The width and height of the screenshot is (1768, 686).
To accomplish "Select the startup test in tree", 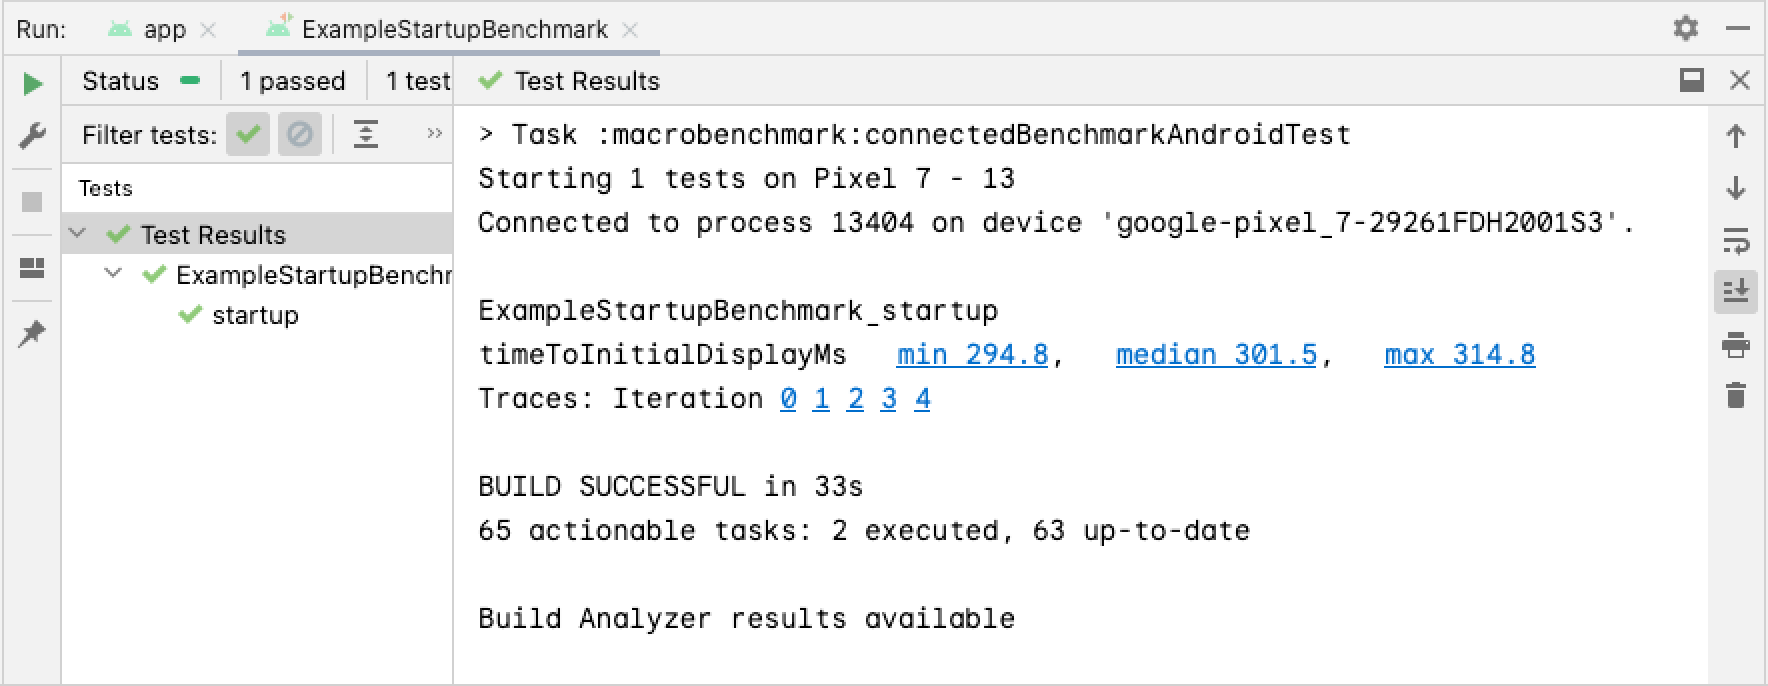I will pyautogui.click(x=255, y=315).
